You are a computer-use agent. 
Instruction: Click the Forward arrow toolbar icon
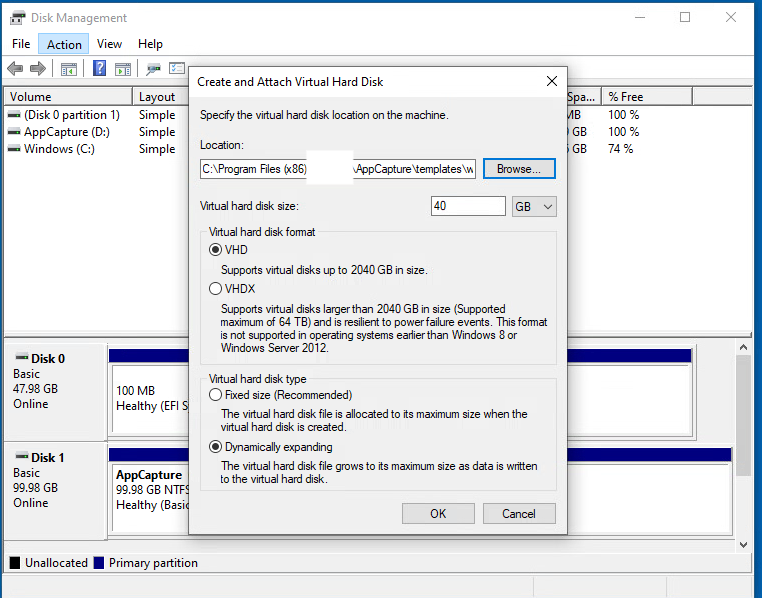point(38,68)
